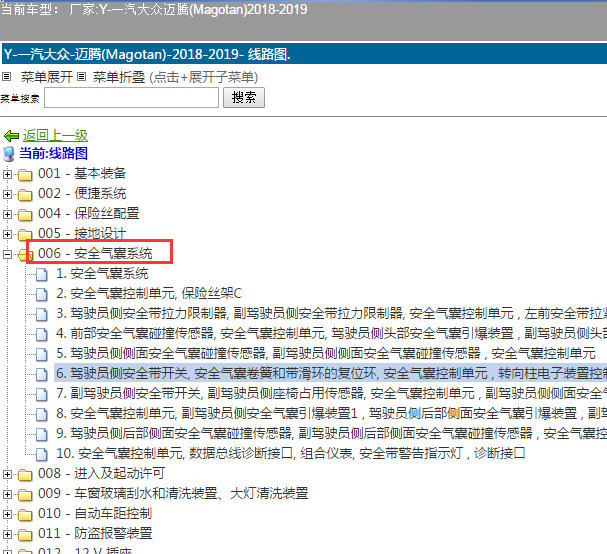Open 009 - 车窗玻璃刮水和清洗装置 folder label
This screenshot has height=554, width=607.
coord(173,494)
